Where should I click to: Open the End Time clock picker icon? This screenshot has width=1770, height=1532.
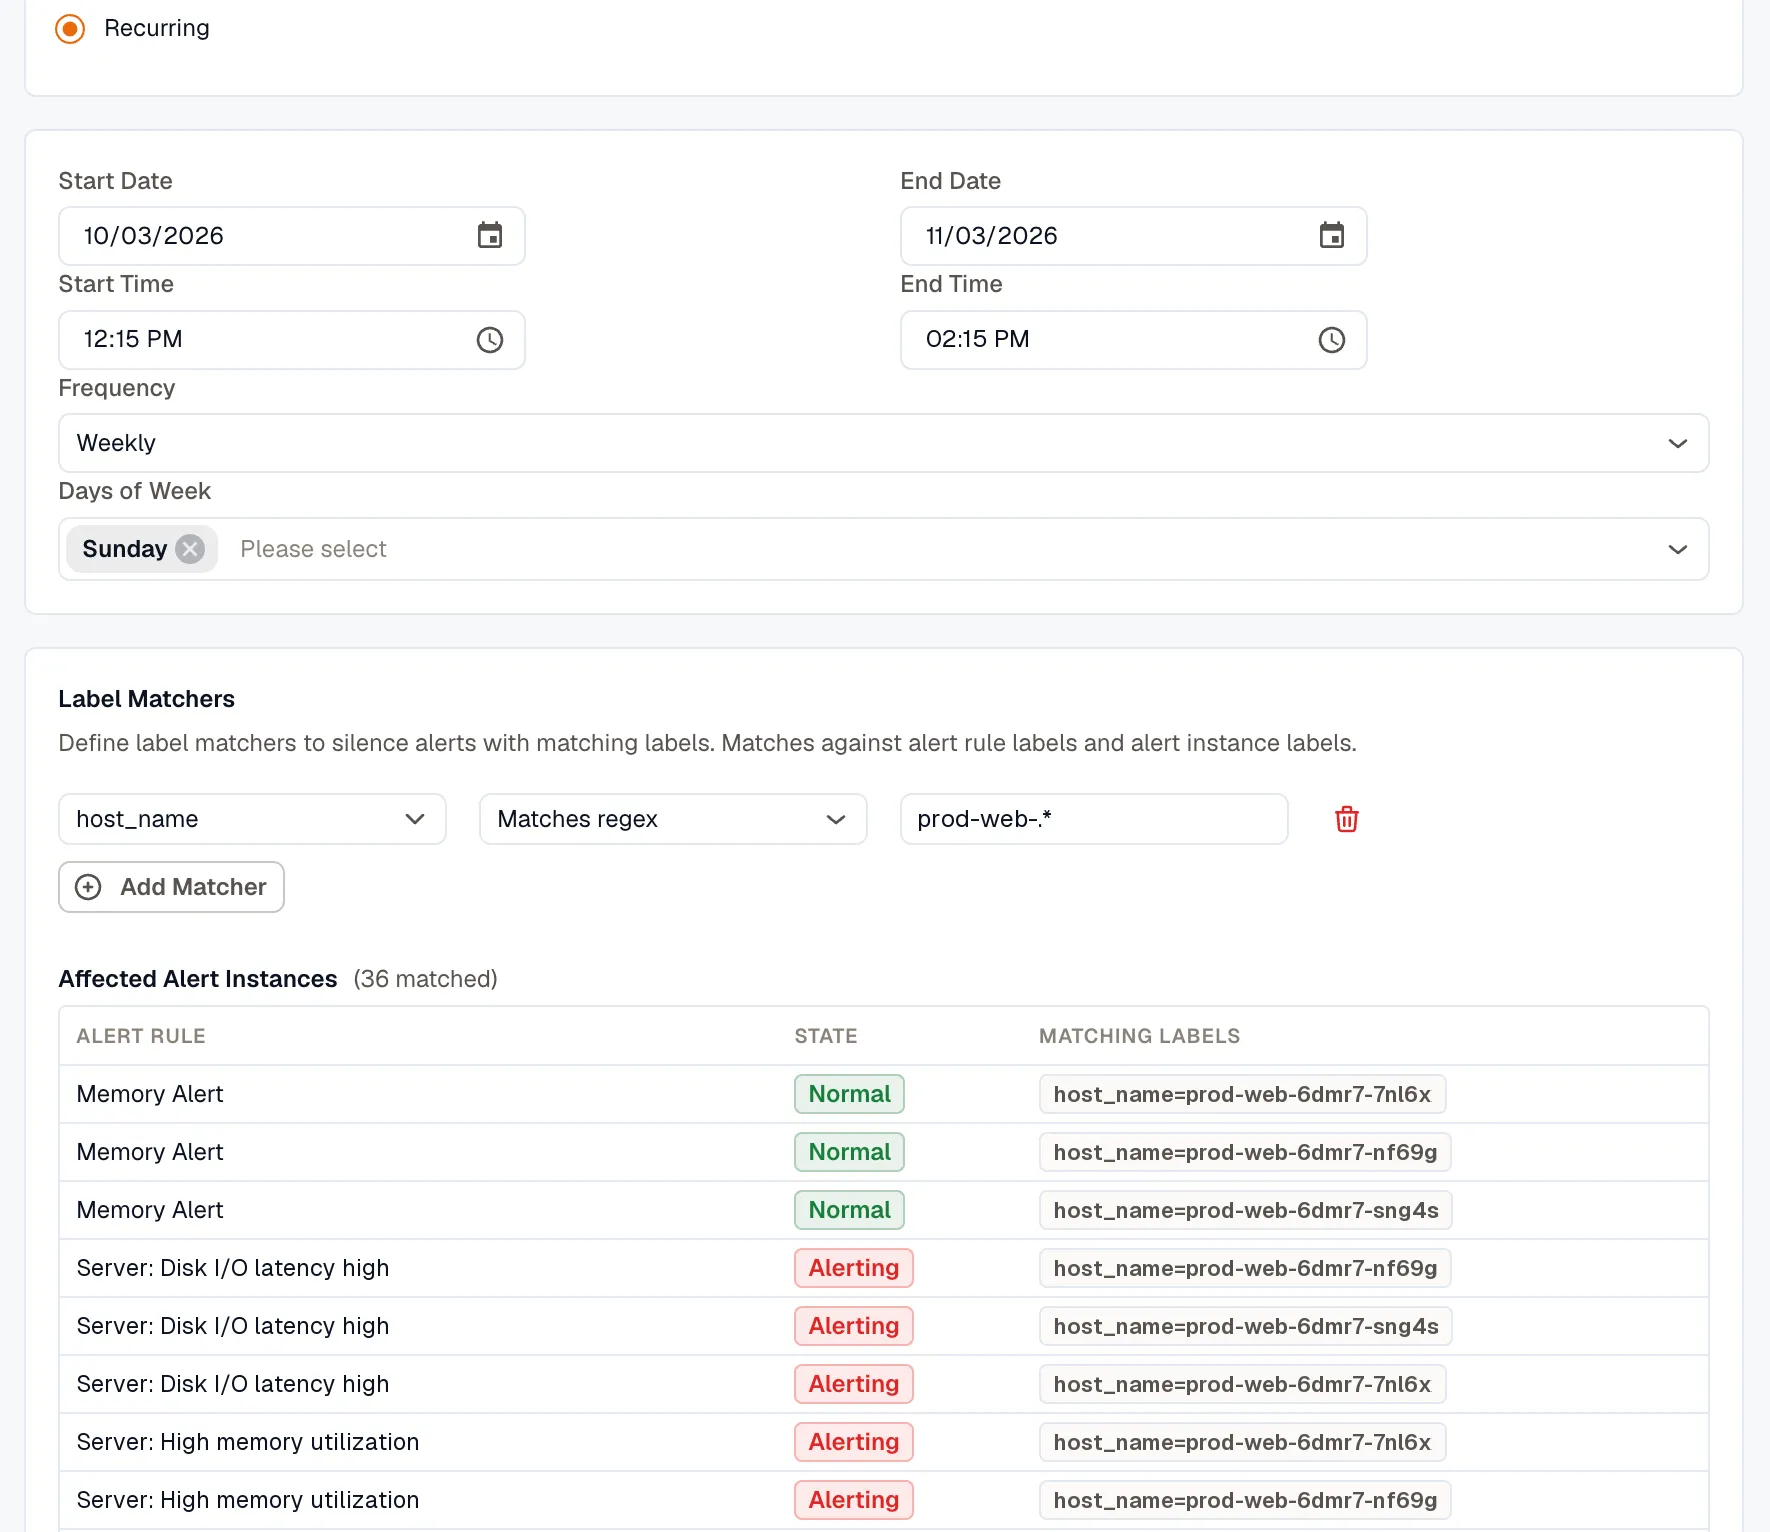pos(1332,340)
